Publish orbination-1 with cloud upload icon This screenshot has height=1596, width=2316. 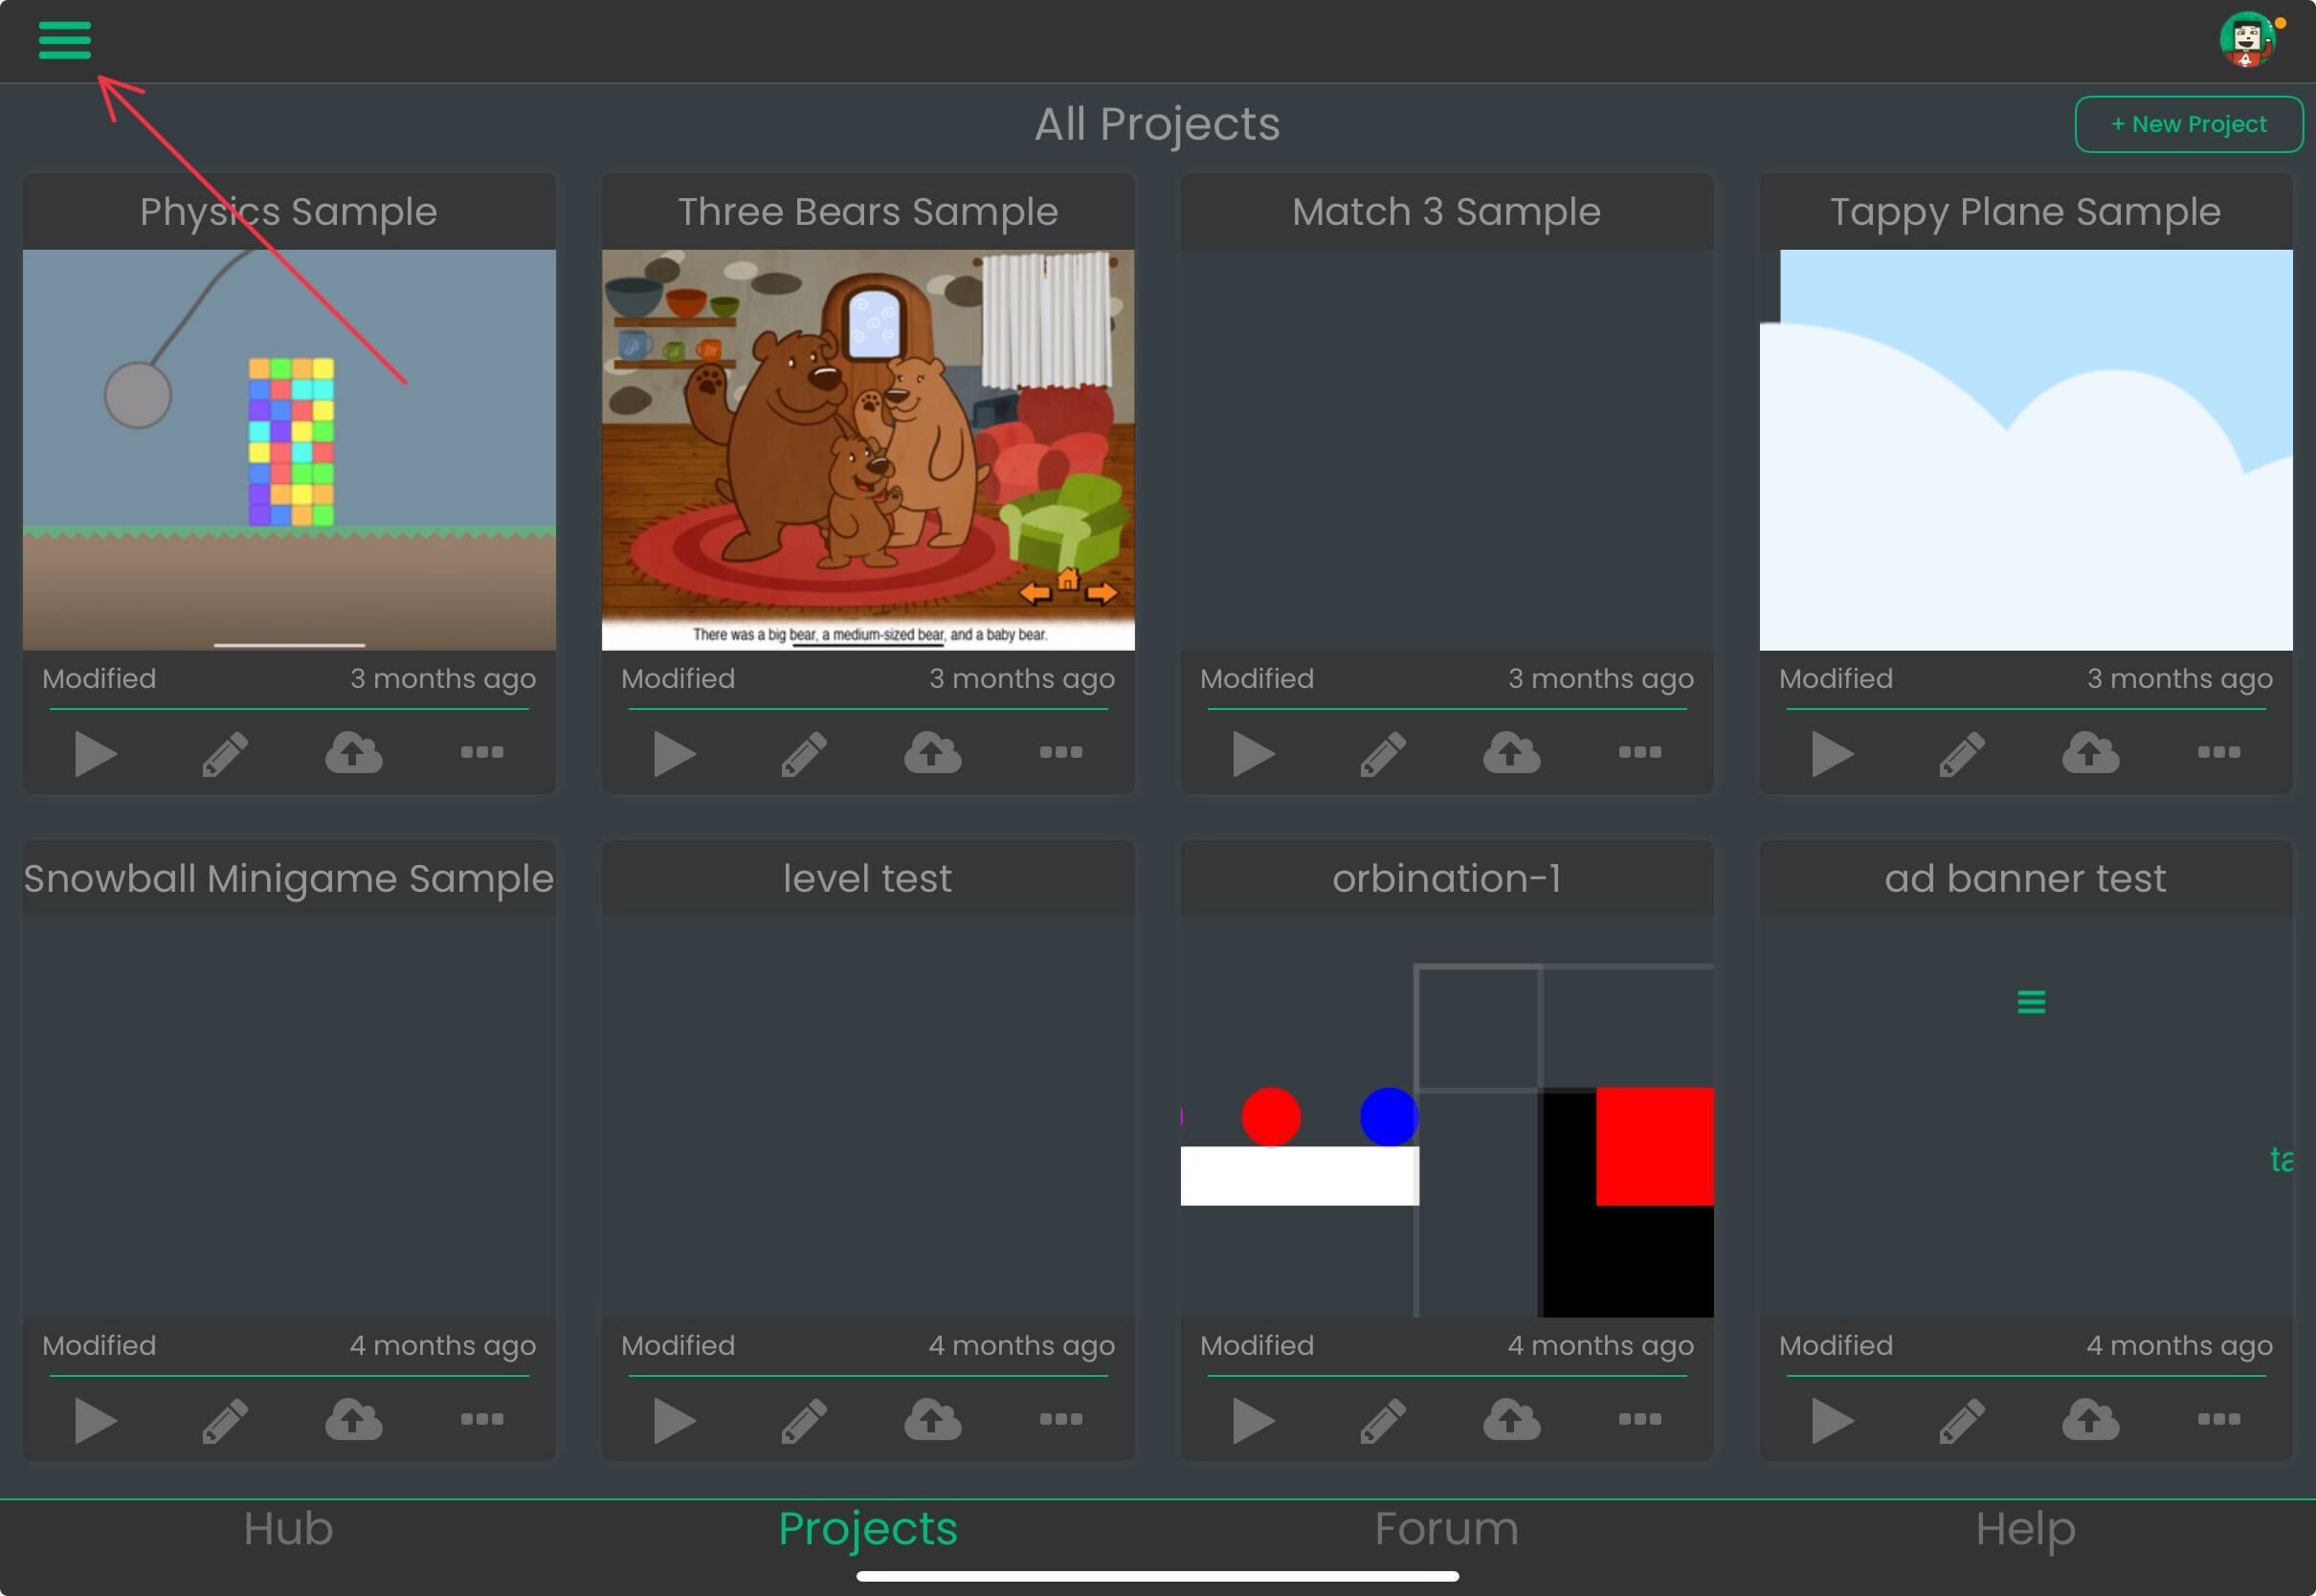coord(1511,1419)
